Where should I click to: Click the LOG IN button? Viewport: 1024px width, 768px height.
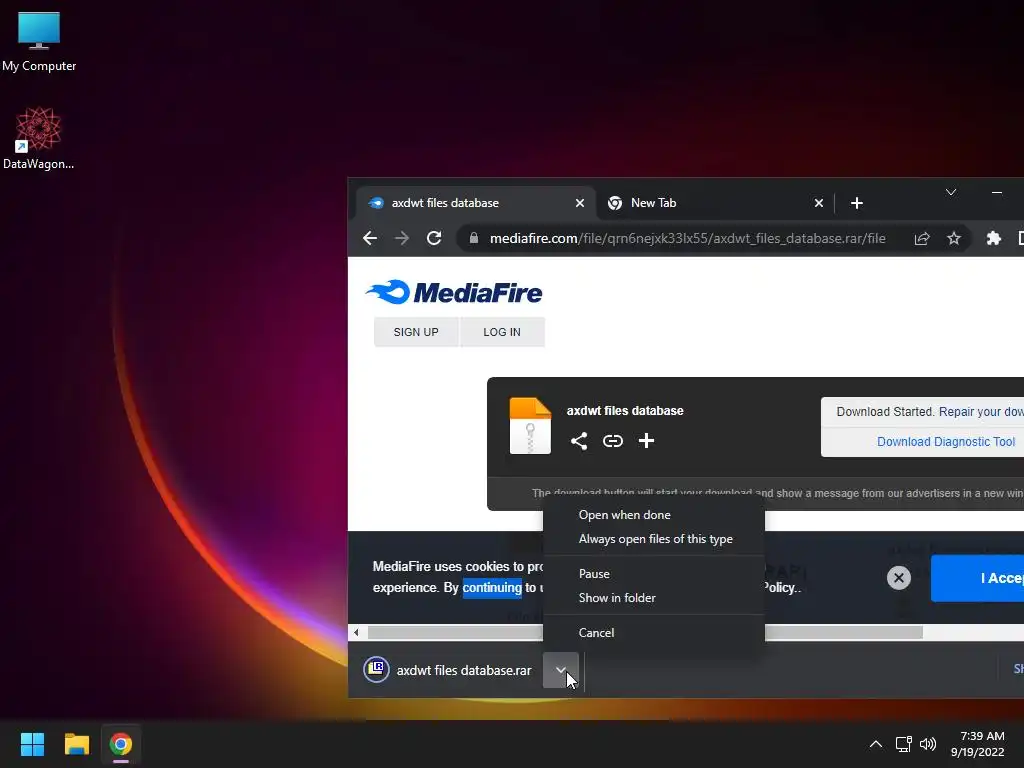[x=502, y=332]
